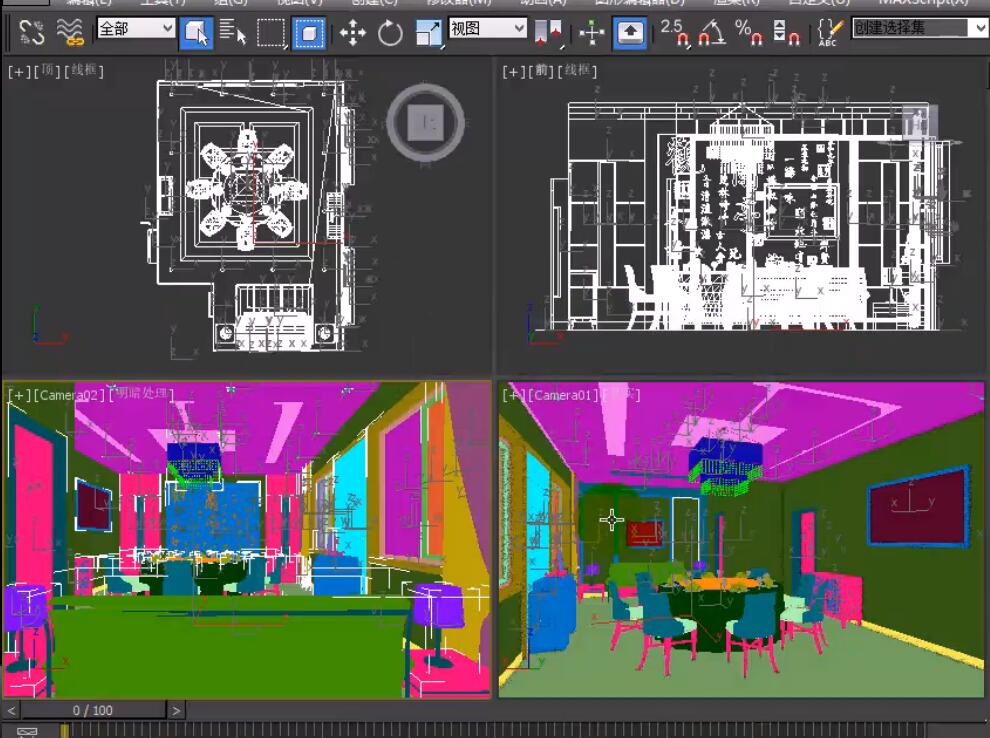Viewport: 990px width, 738px height.
Task: Choose the Select and Move tool
Action: [x=352, y=33]
